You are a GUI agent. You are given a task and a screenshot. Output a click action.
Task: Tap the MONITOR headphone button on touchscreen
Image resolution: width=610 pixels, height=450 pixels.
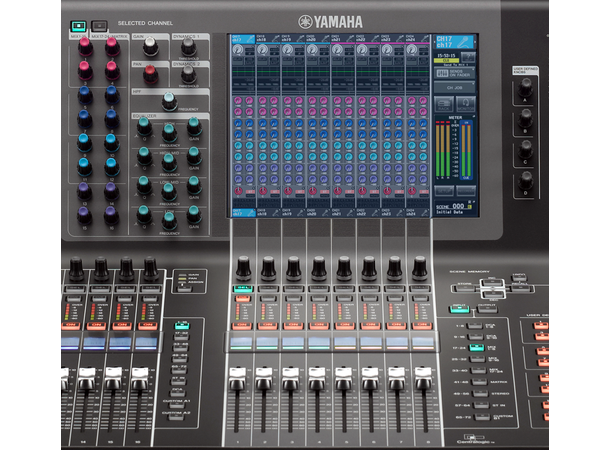click(x=466, y=105)
